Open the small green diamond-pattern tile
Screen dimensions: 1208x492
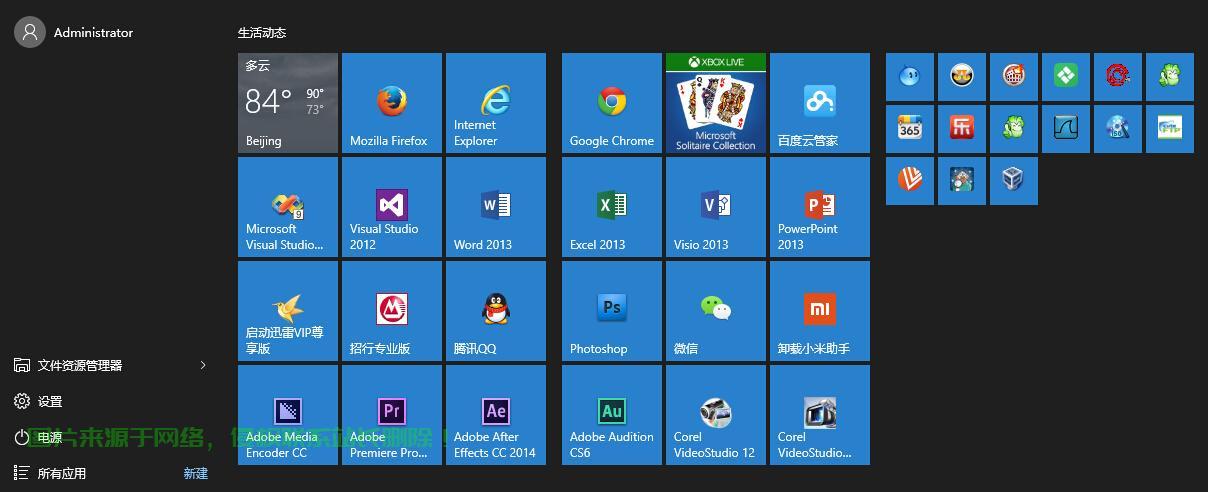click(x=1066, y=77)
